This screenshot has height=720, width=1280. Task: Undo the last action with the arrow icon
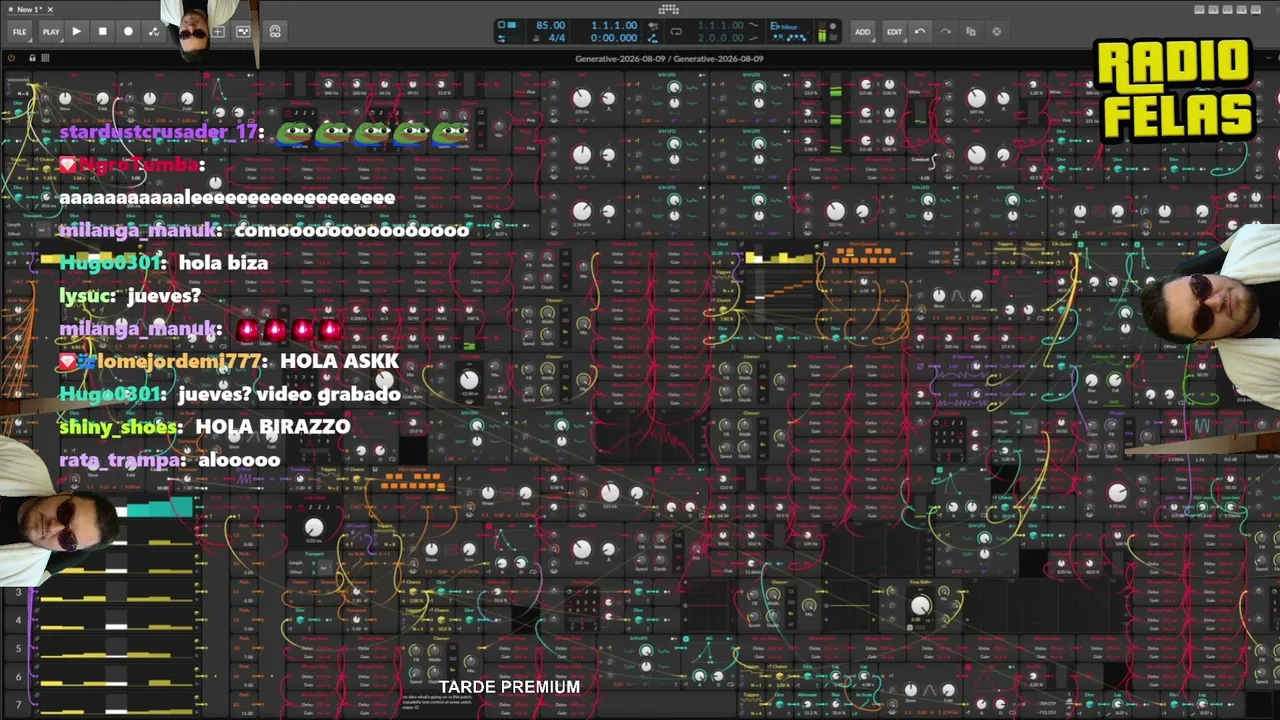click(x=920, y=31)
